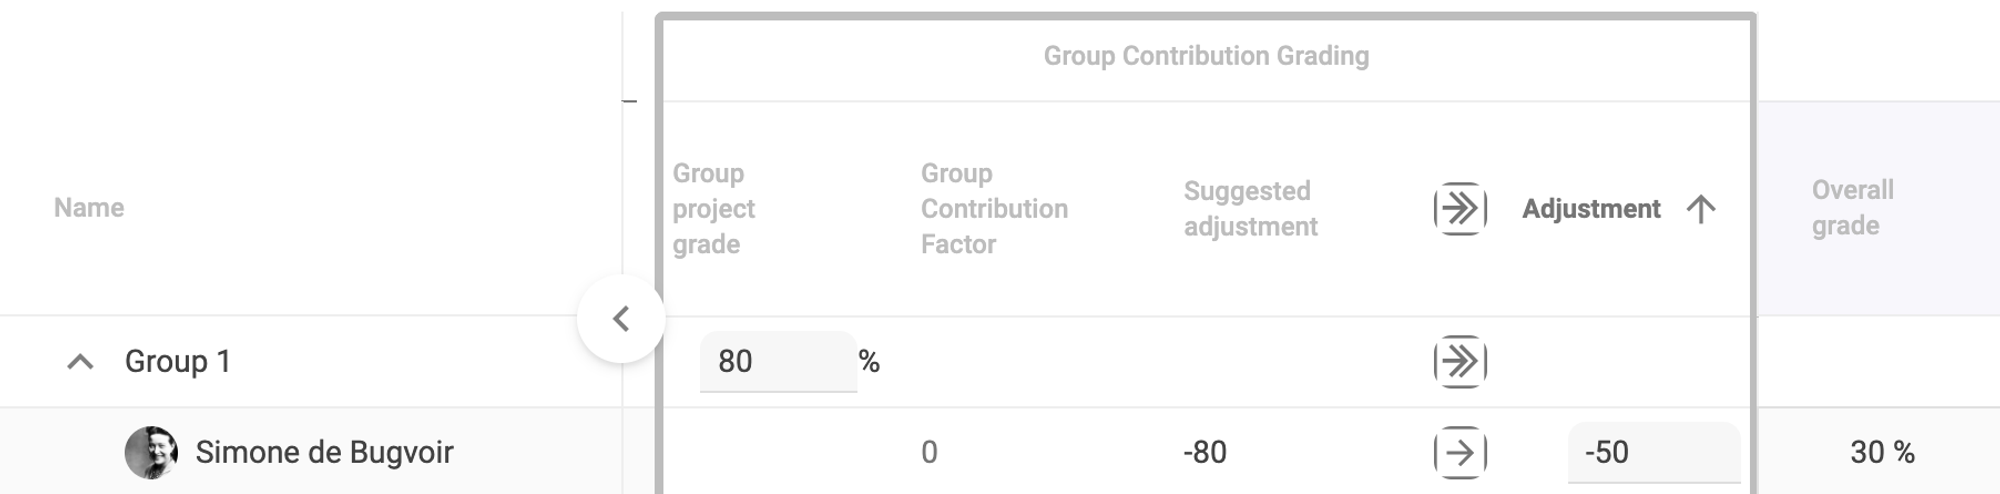
Task: Click the Suggested adjustment column header
Action: tap(1250, 209)
